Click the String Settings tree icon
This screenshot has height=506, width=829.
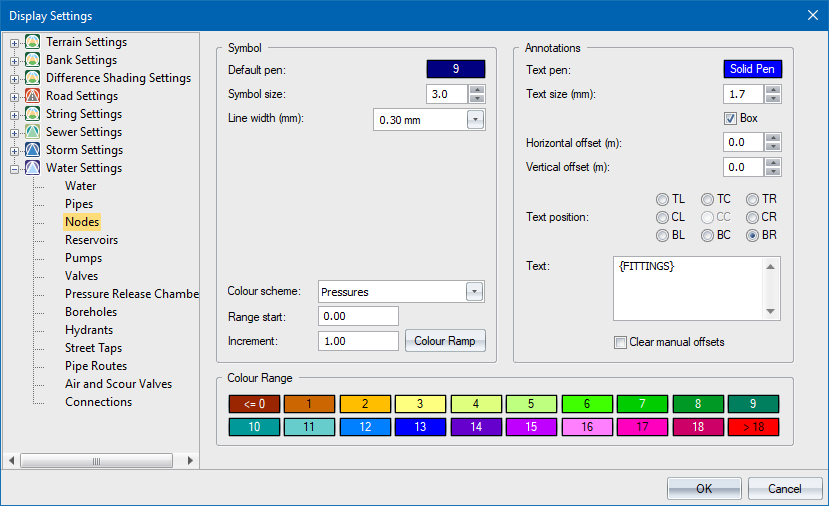pyautogui.click(x=33, y=114)
